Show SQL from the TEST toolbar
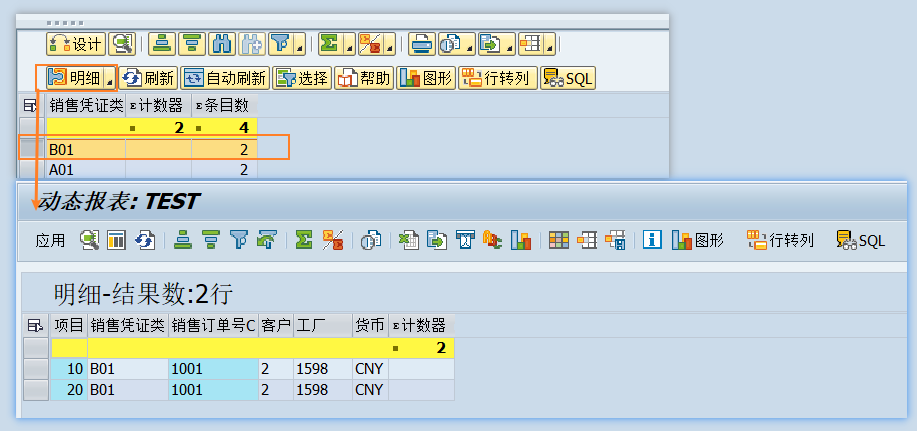Screen dimensions: 917x431 coord(861,240)
